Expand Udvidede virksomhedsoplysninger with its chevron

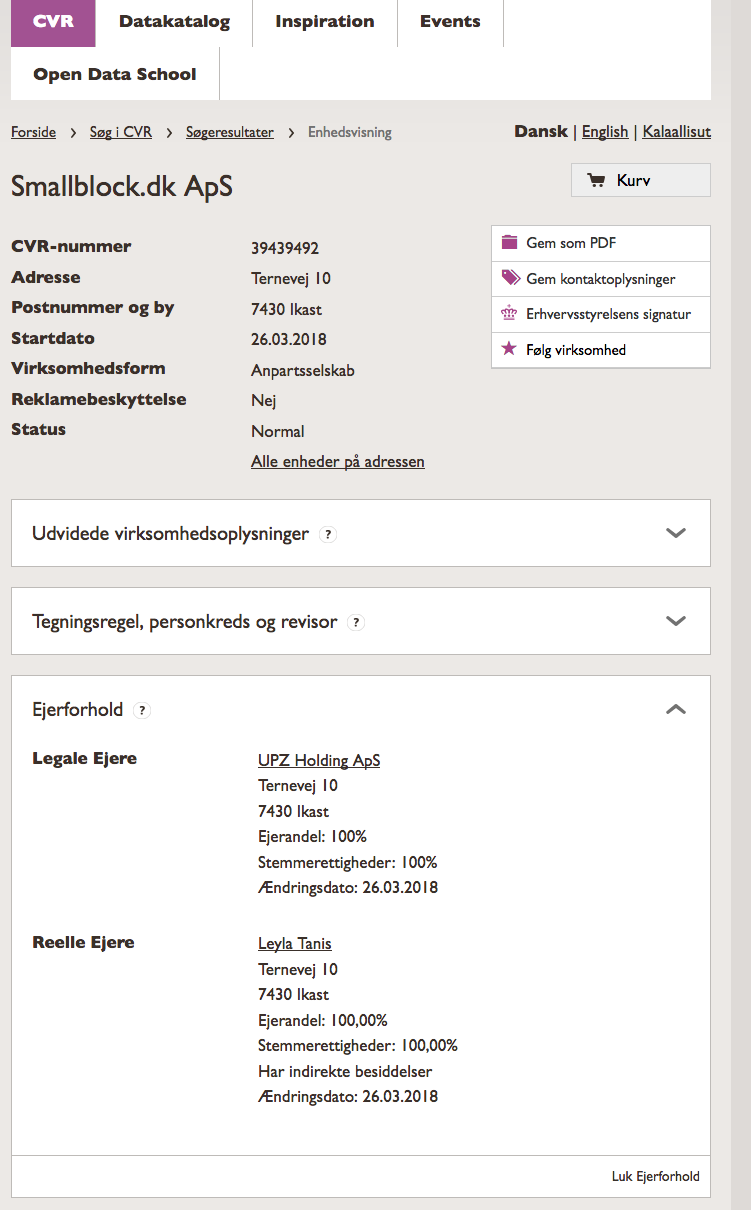click(x=676, y=533)
